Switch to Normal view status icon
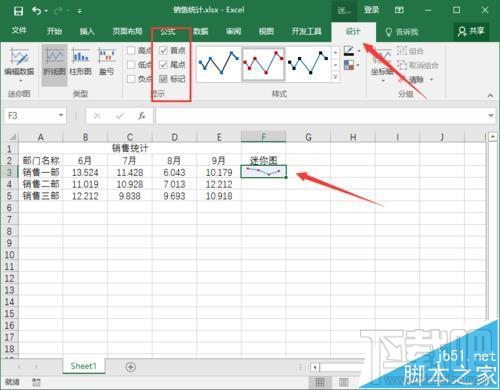 coord(320,382)
